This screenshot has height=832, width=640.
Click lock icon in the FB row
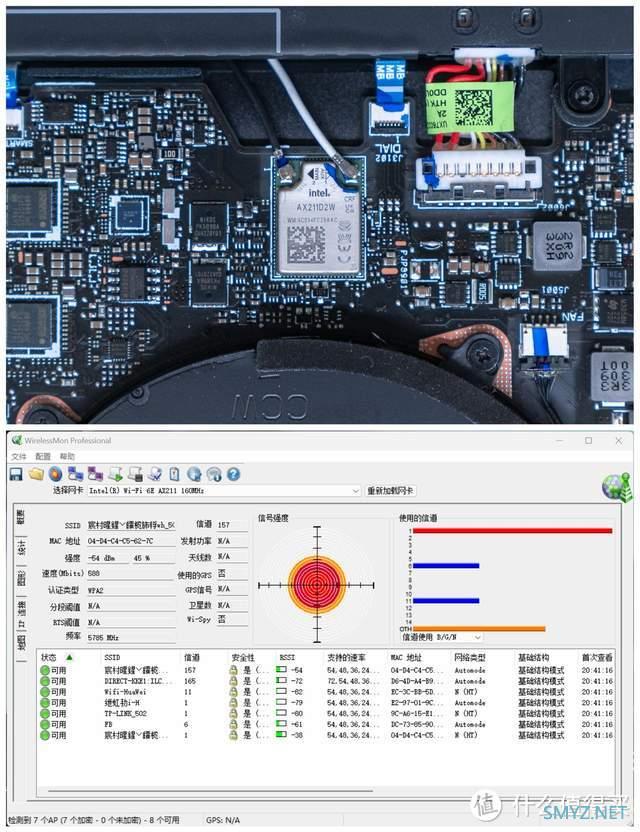point(233,724)
